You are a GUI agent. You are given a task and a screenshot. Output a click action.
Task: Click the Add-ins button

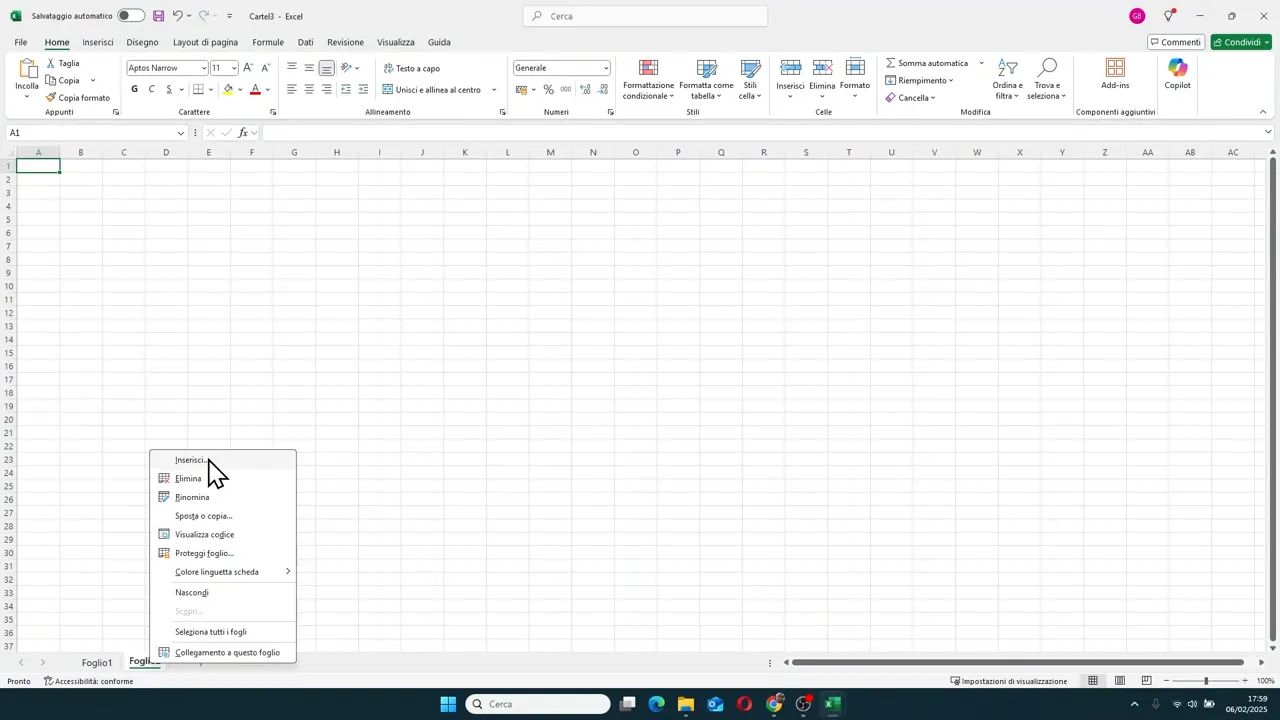(x=1115, y=74)
